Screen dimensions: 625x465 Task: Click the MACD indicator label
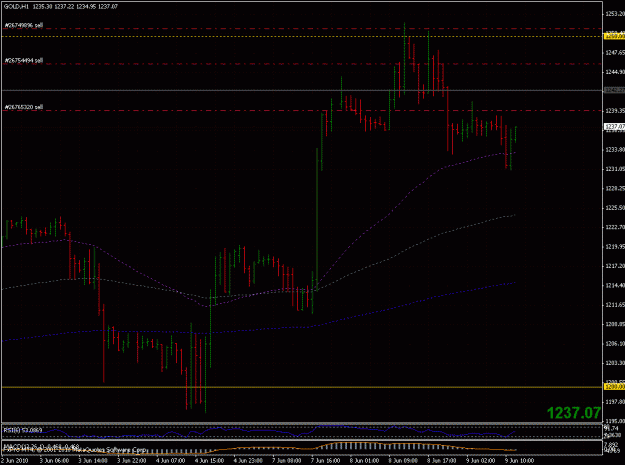click(x=41, y=446)
